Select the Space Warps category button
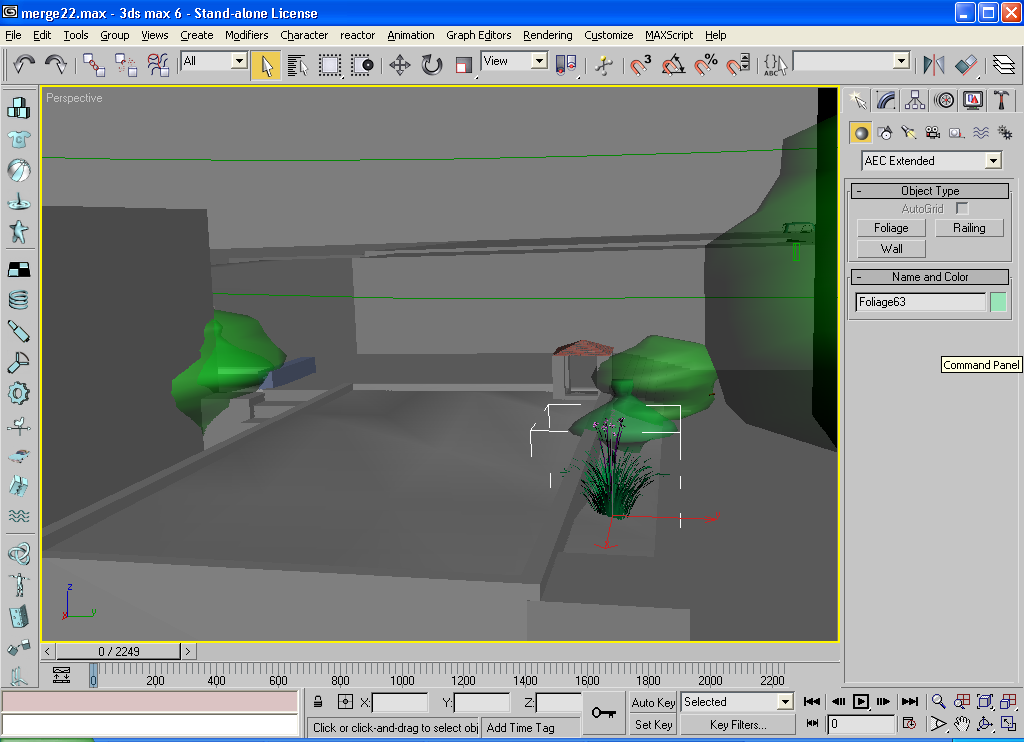This screenshot has width=1024, height=742. [980, 133]
